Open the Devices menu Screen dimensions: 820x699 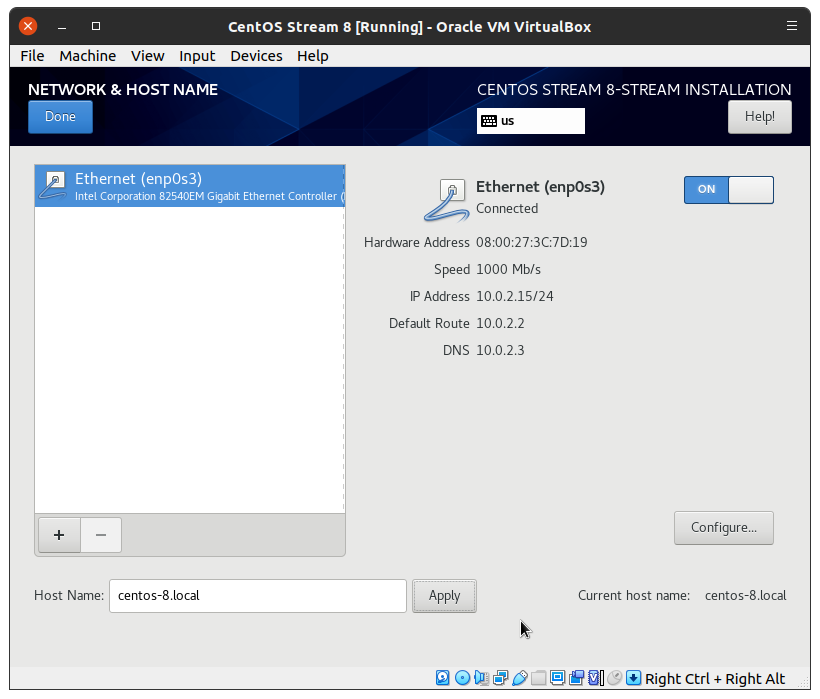[x=256, y=56]
